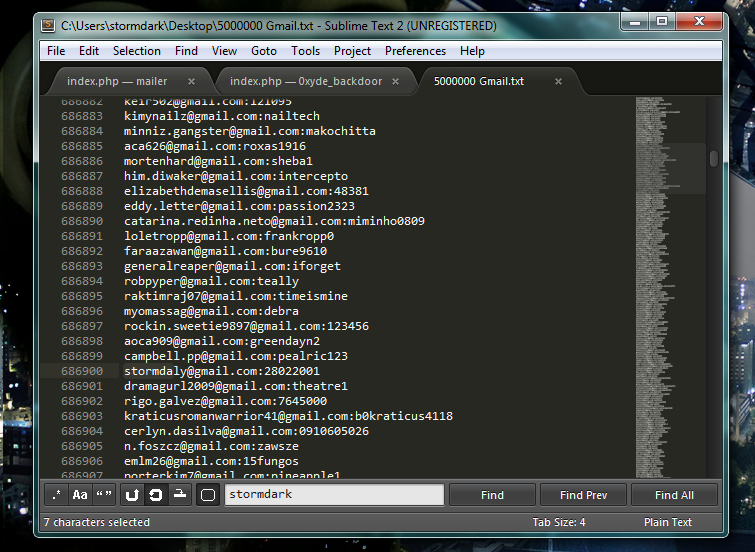Viewport: 755px width, 552px height.
Task: Click line number 686900 in gutter
Action: pyautogui.click(x=82, y=371)
